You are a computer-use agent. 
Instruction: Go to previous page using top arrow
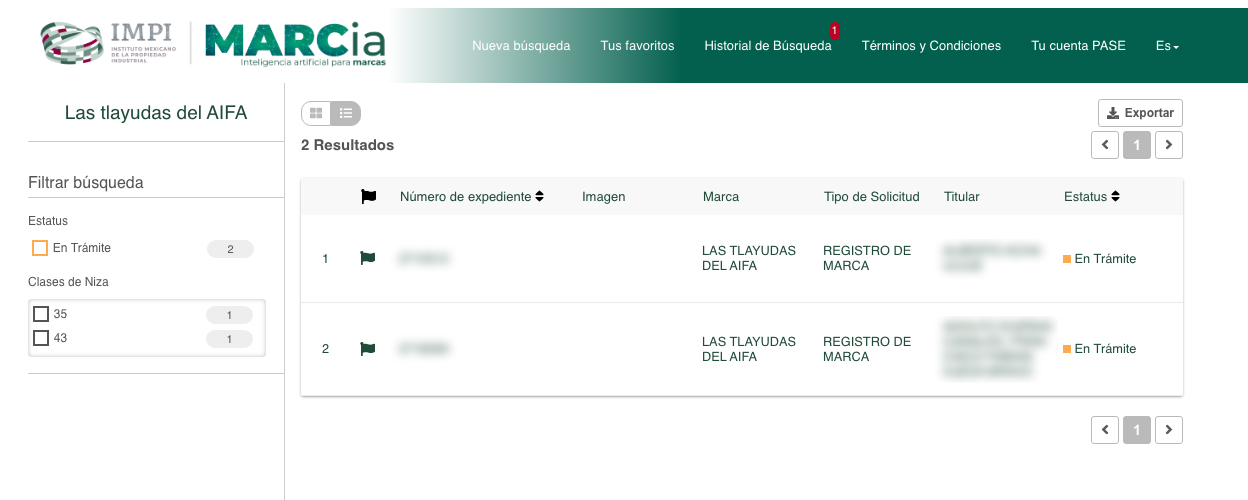pos(1105,145)
